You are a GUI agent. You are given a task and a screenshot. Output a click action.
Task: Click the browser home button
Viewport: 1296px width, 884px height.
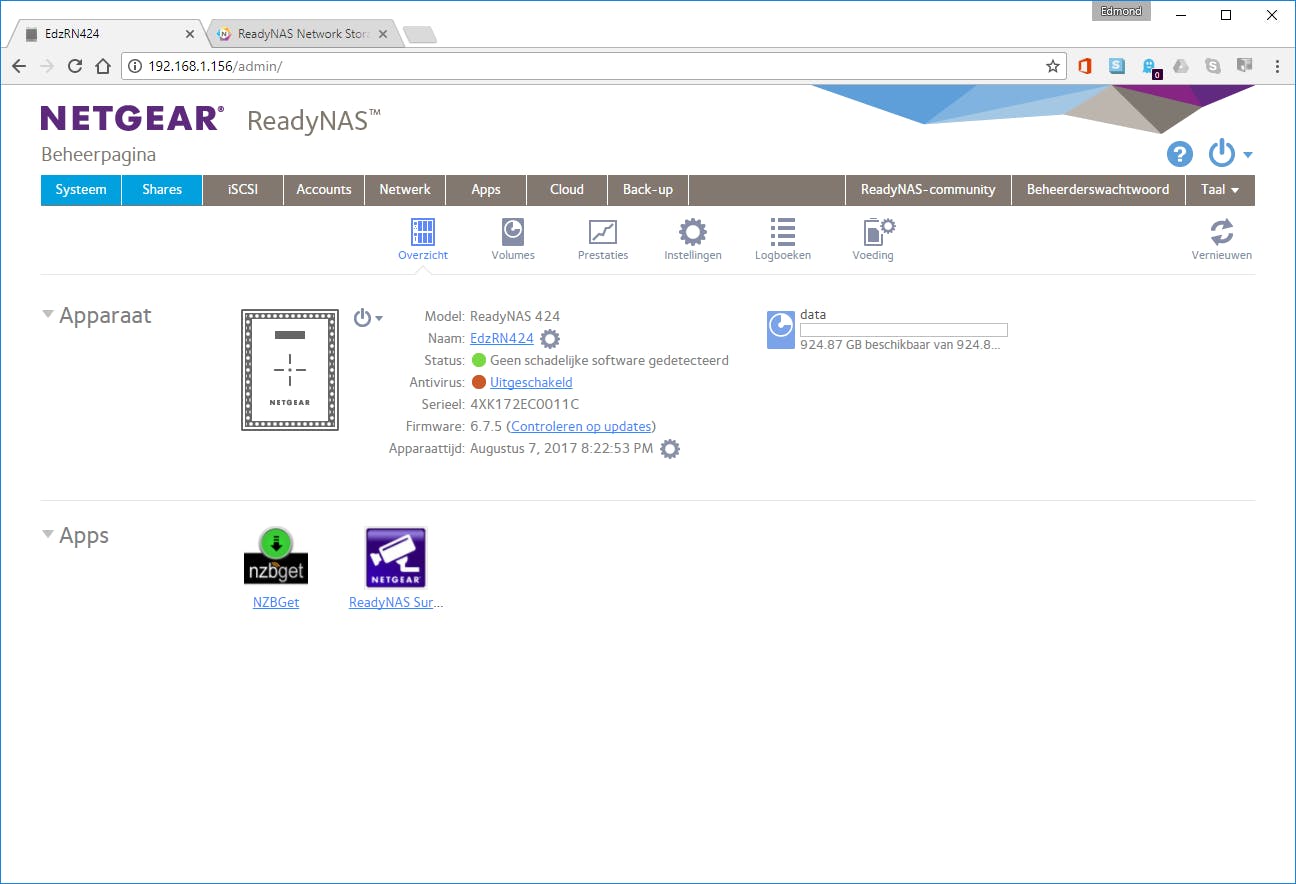pyautogui.click(x=103, y=66)
